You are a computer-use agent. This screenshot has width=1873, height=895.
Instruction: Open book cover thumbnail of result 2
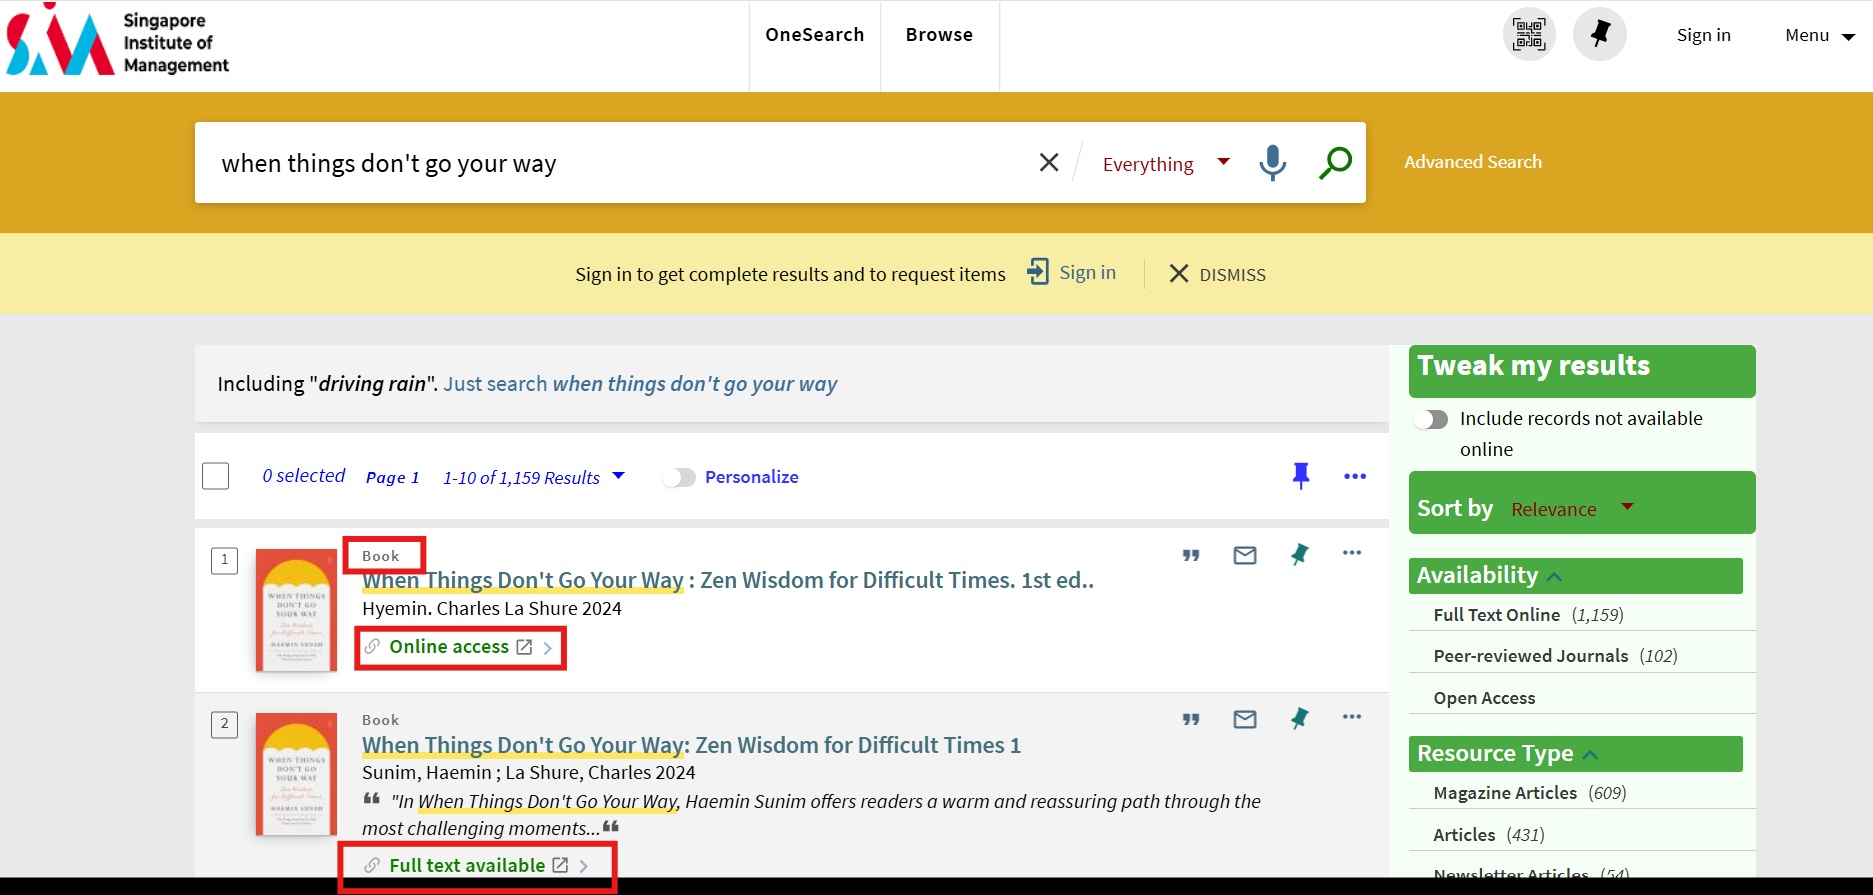[296, 774]
